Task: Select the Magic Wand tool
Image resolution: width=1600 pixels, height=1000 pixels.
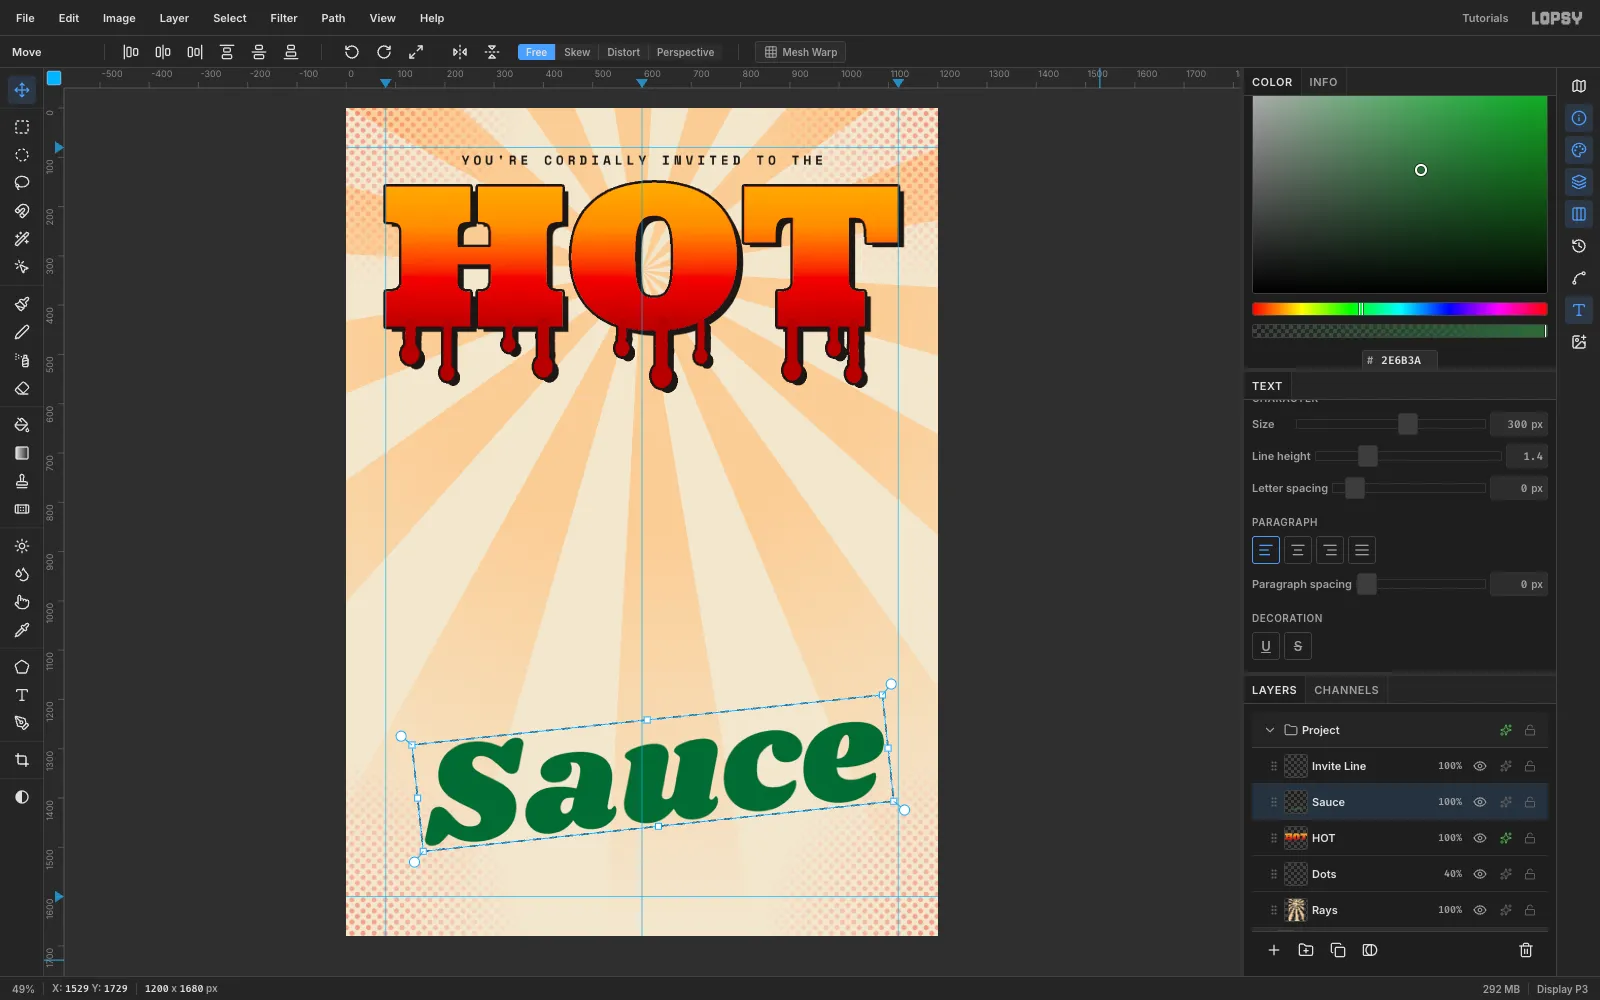Action: (22, 239)
